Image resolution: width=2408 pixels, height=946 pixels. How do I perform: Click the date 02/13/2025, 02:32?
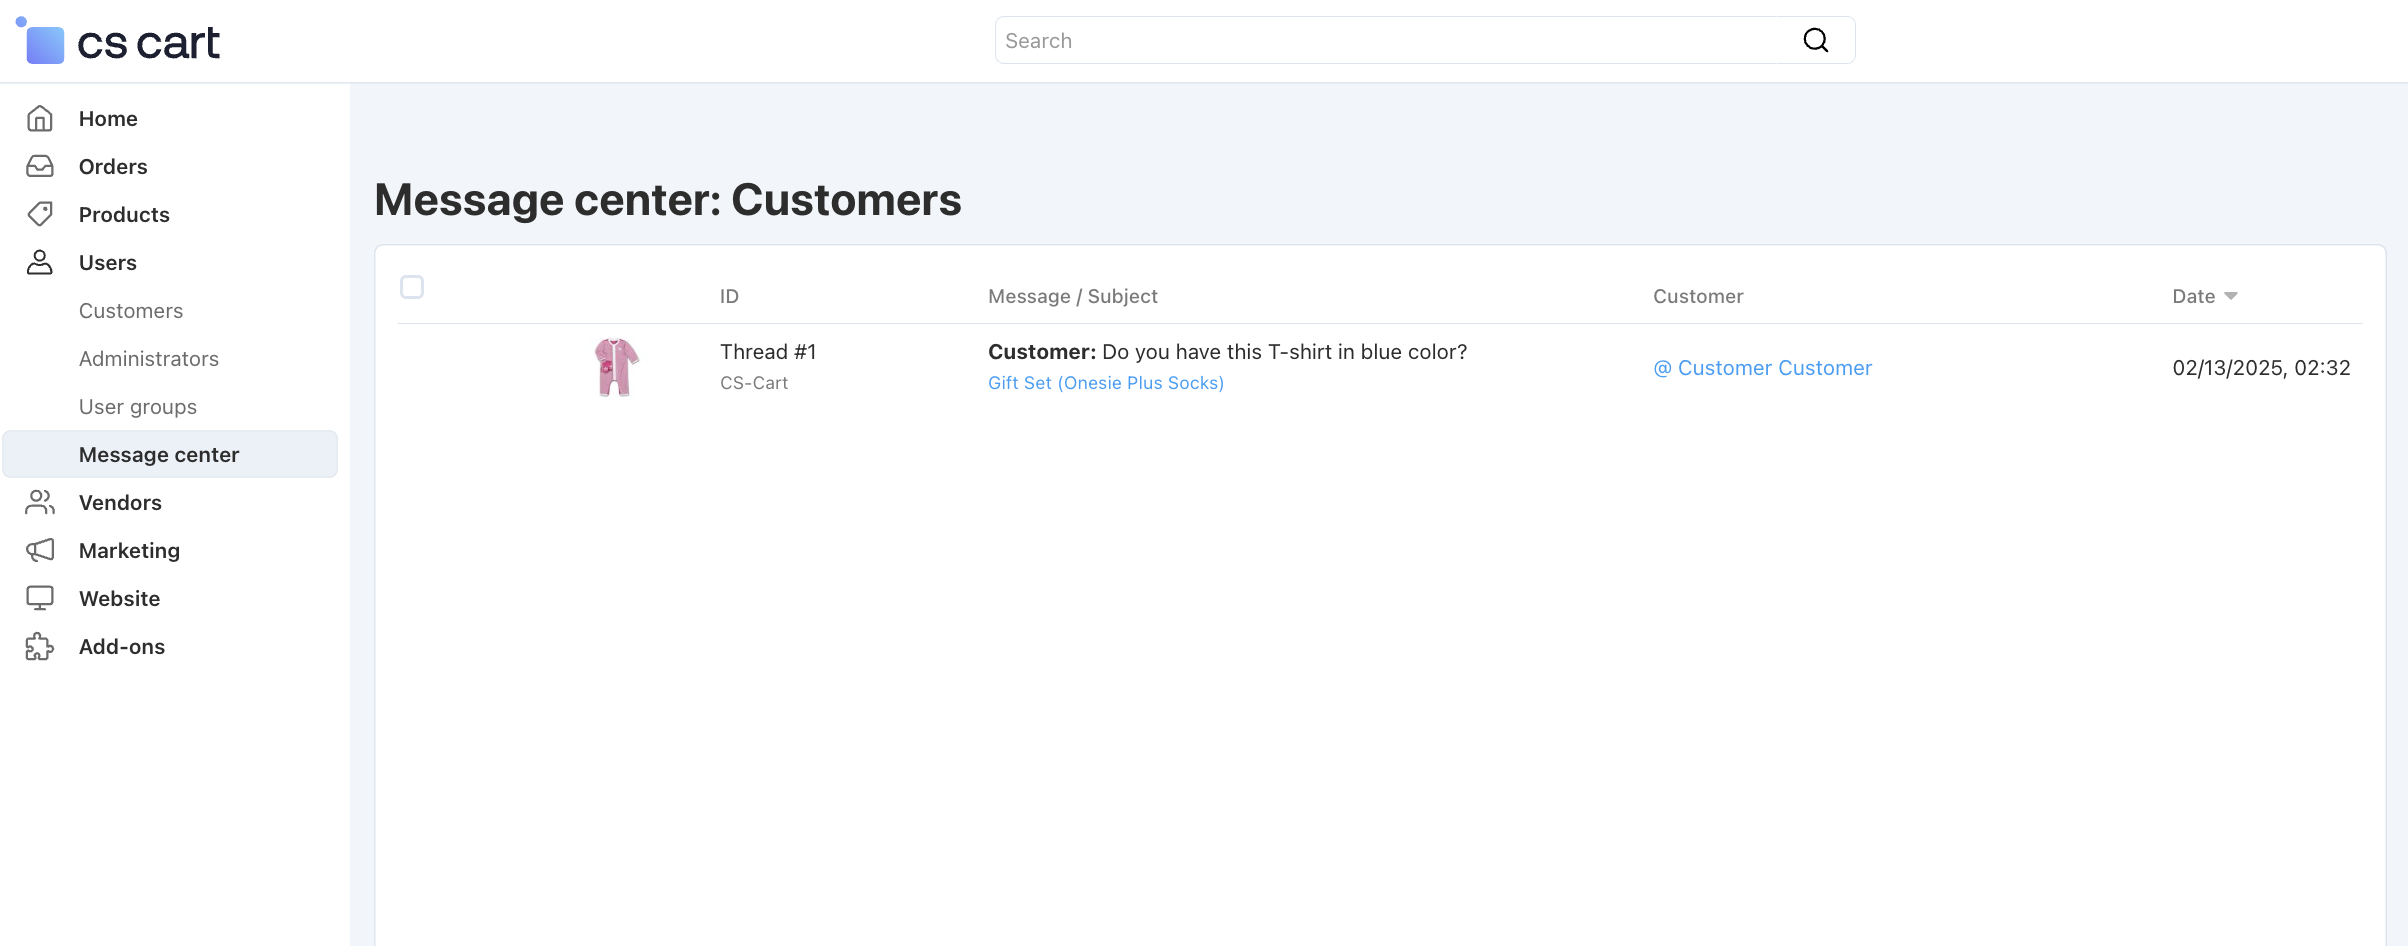(2261, 368)
